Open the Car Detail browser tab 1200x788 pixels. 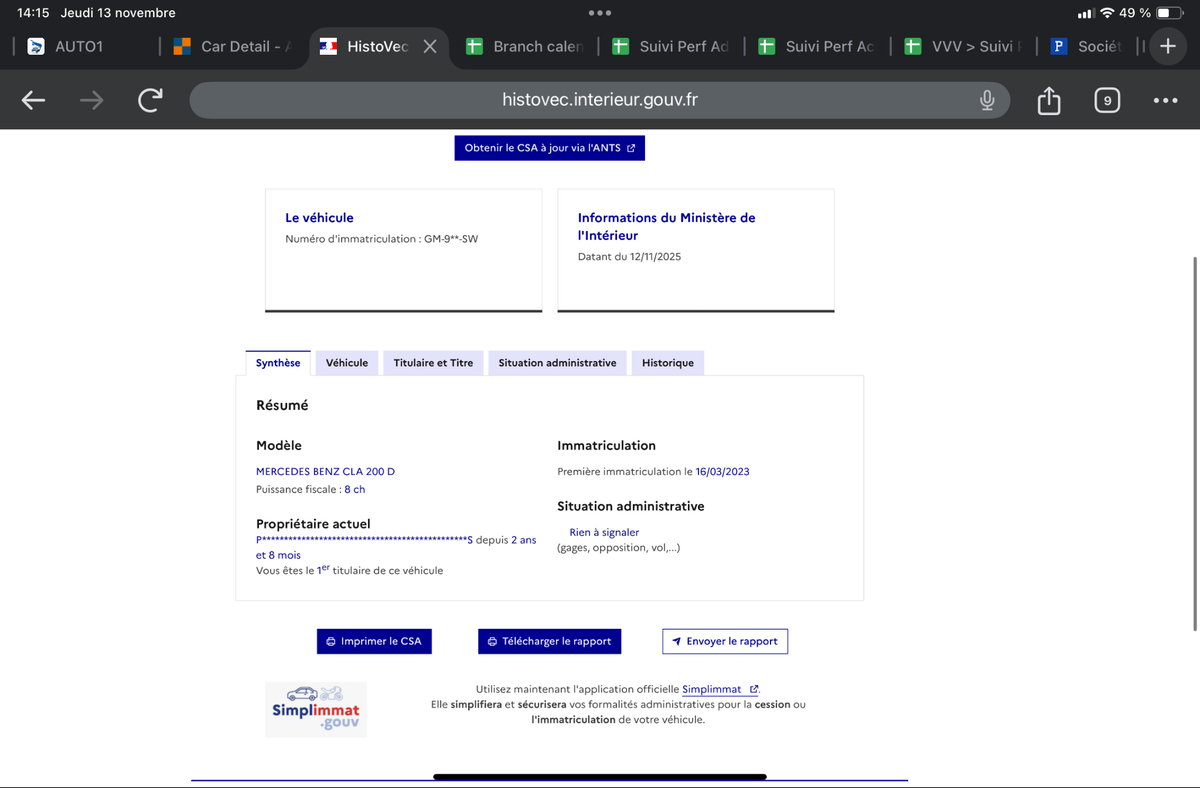tap(233, 46)
